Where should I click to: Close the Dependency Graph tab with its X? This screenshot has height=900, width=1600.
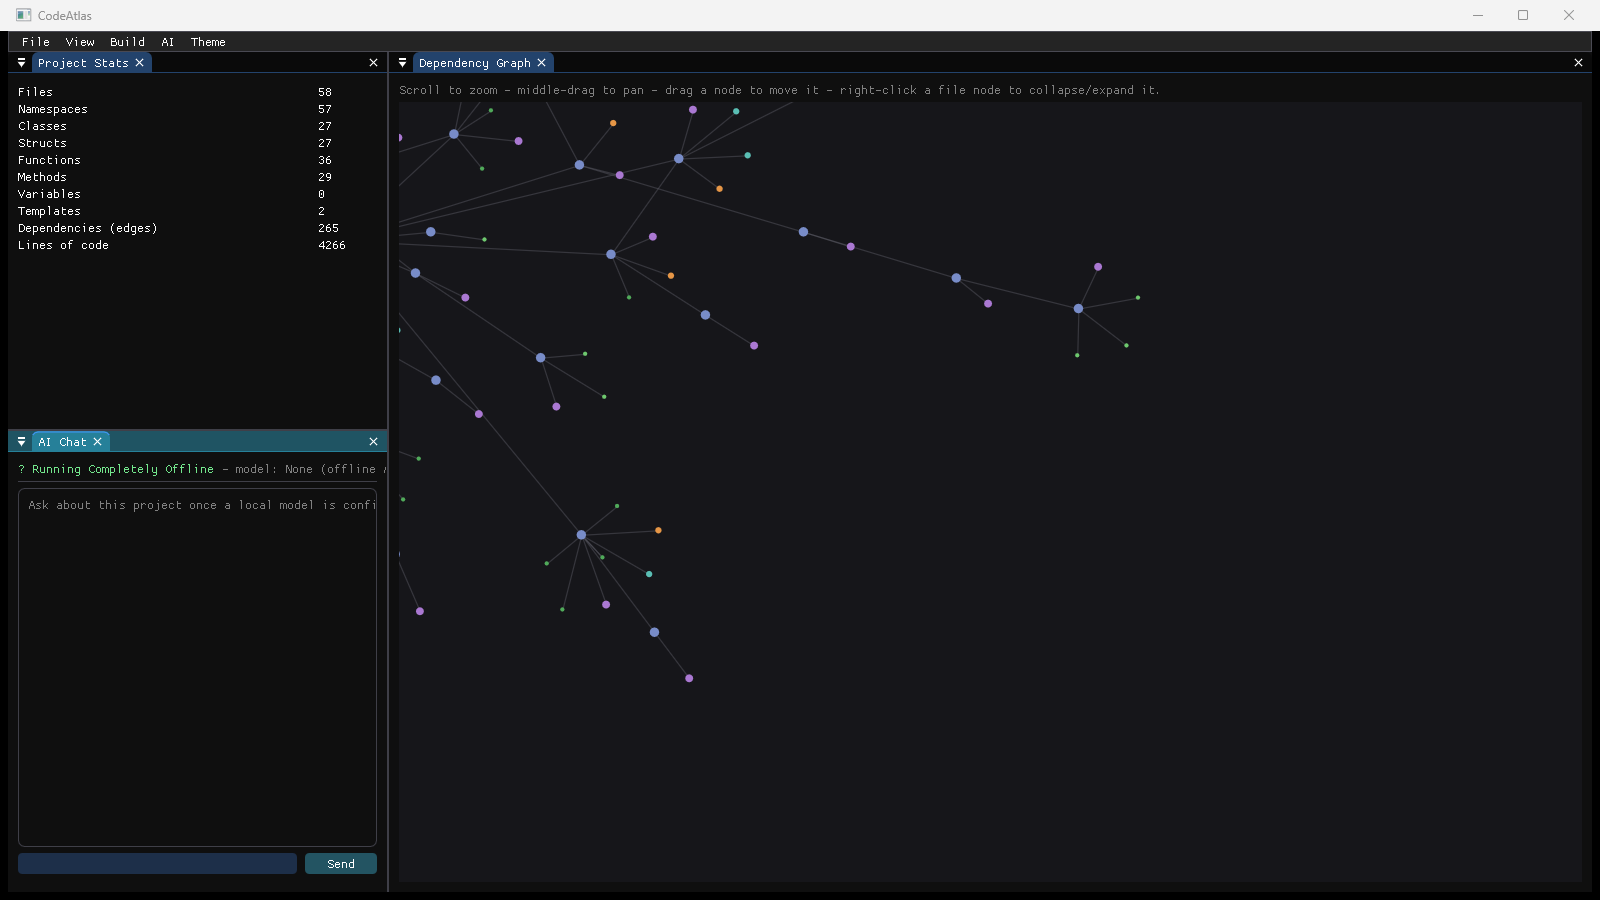point(542,63)
